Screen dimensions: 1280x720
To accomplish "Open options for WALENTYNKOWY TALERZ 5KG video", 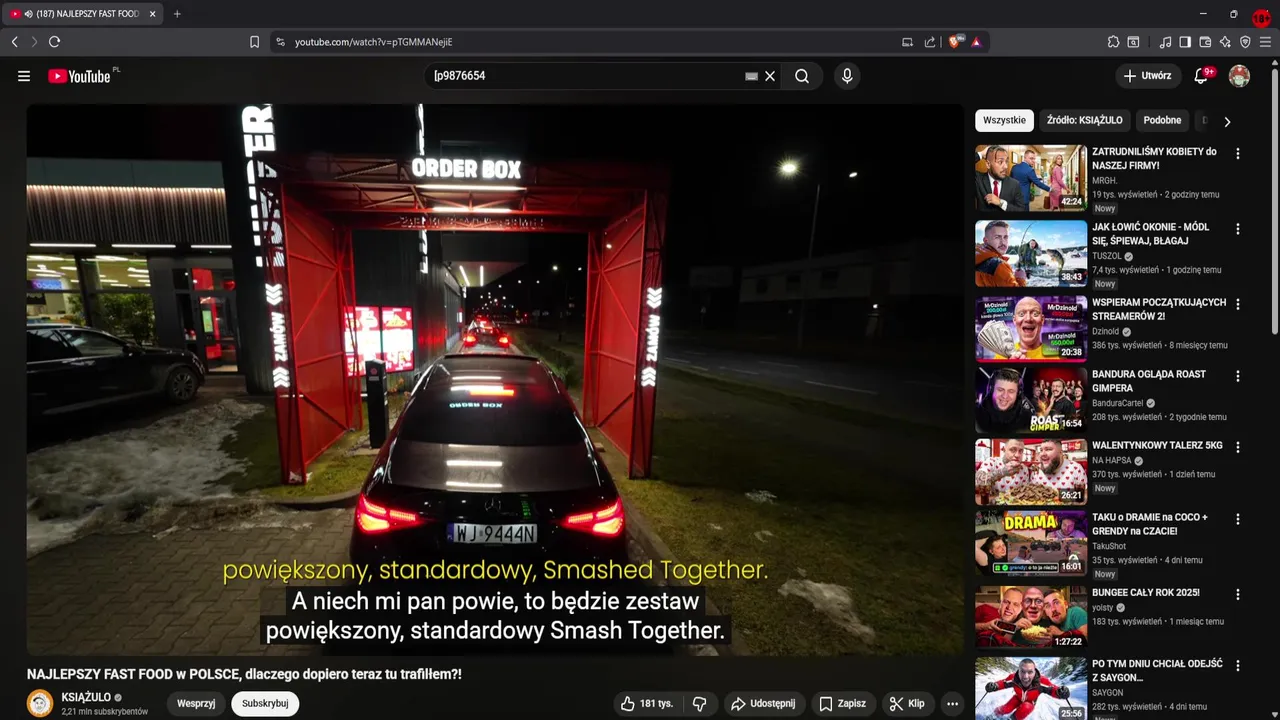I will 1238,447.
